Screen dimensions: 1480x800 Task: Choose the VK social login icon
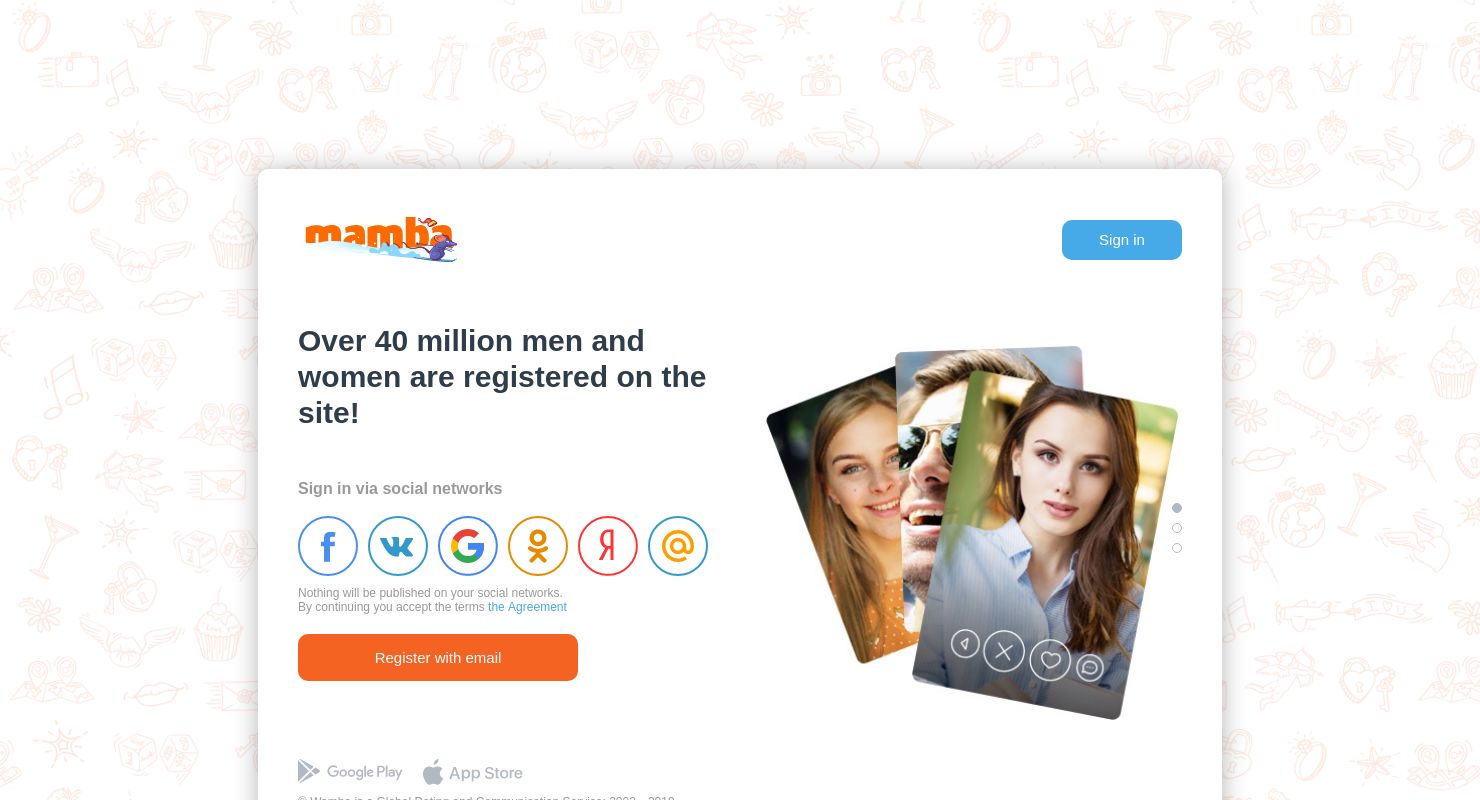click(398, 546)
